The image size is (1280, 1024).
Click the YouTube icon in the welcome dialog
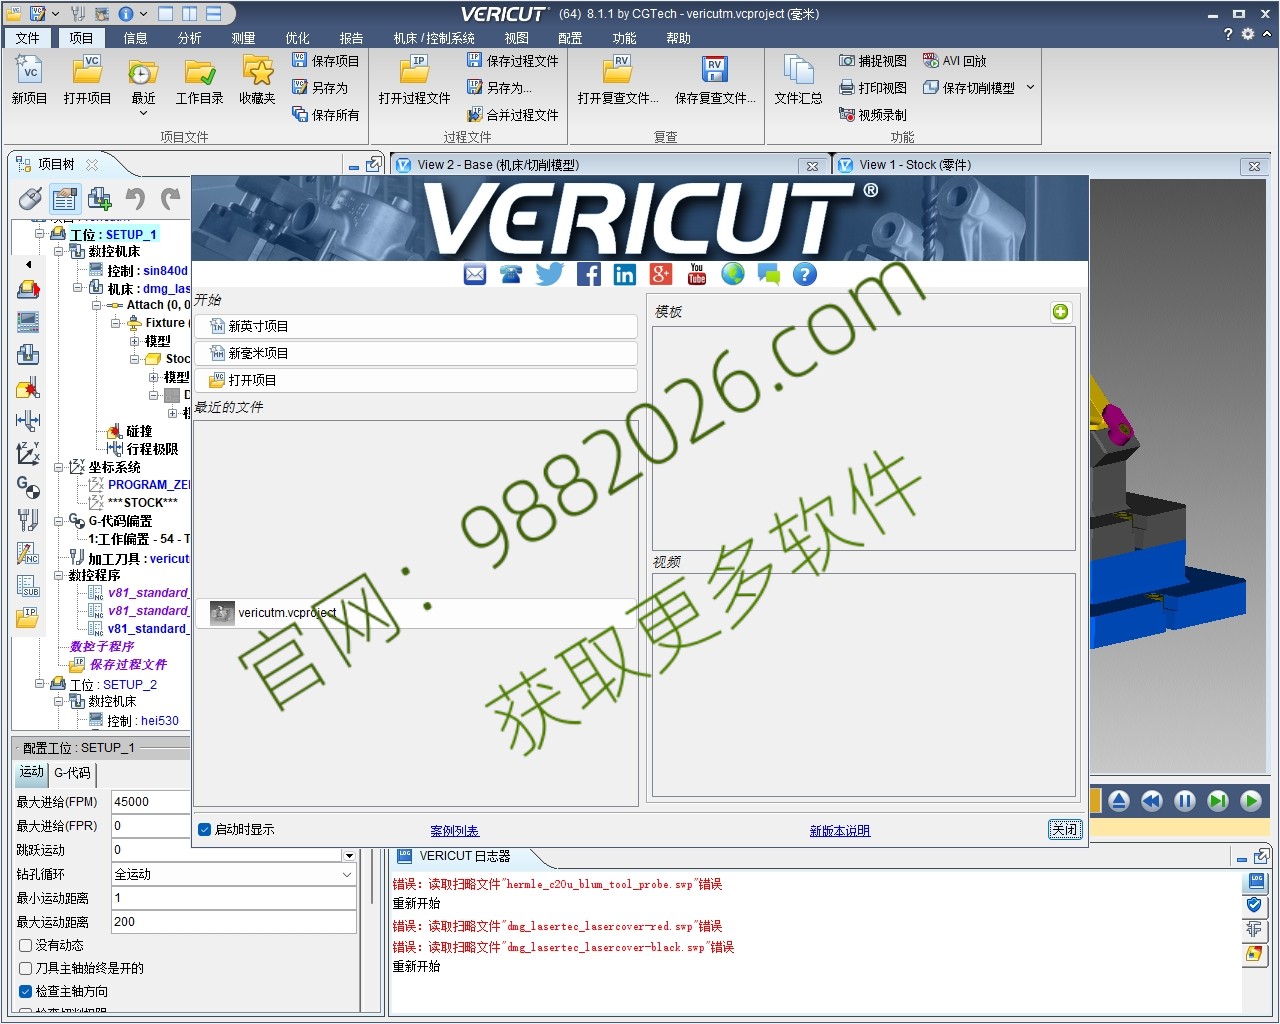pos(697,274)
